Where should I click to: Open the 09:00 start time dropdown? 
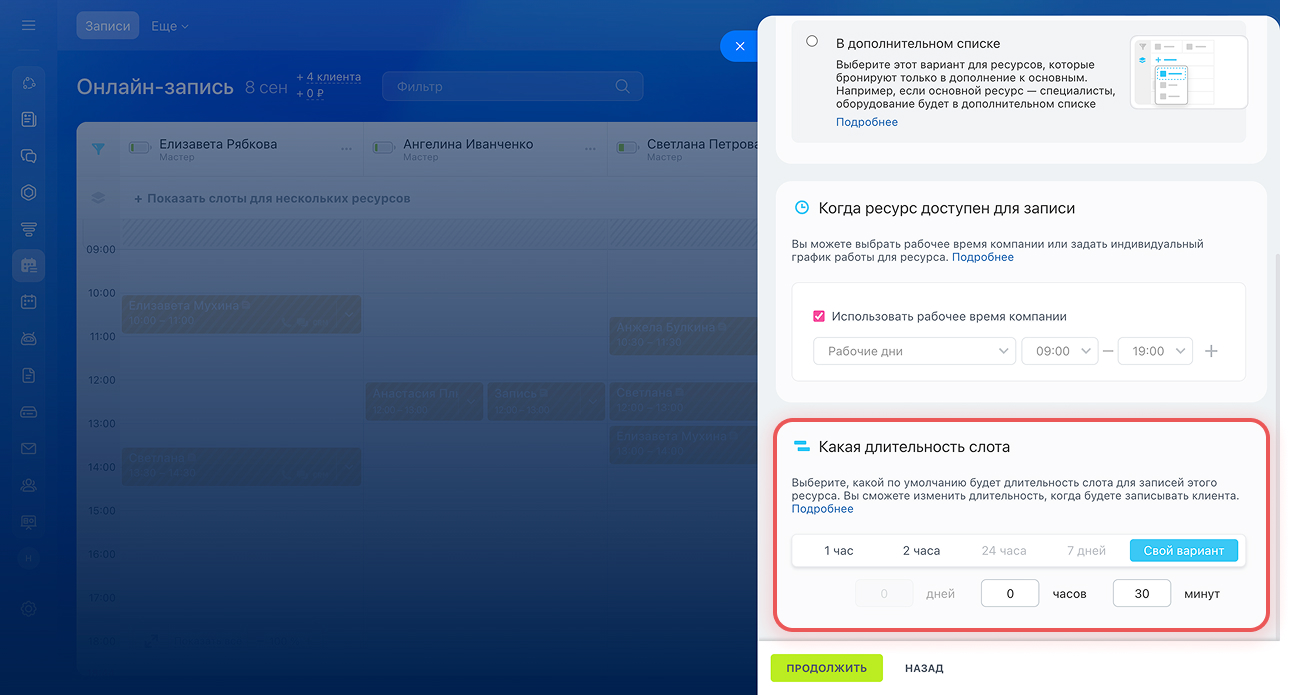[x=1059, y=351]
